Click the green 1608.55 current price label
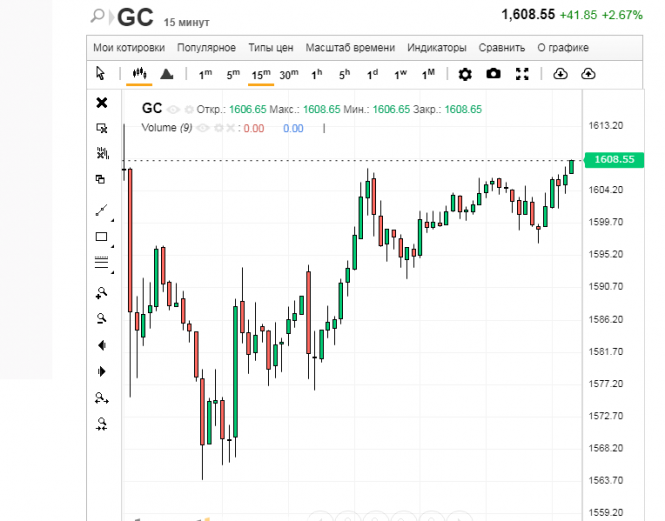The image size is (665, 521). coord(614,160)
